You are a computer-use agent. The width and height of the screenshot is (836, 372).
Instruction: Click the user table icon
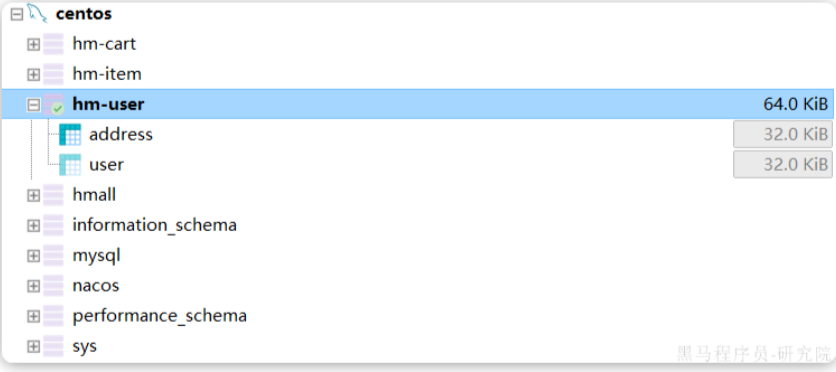coord(70,165)
